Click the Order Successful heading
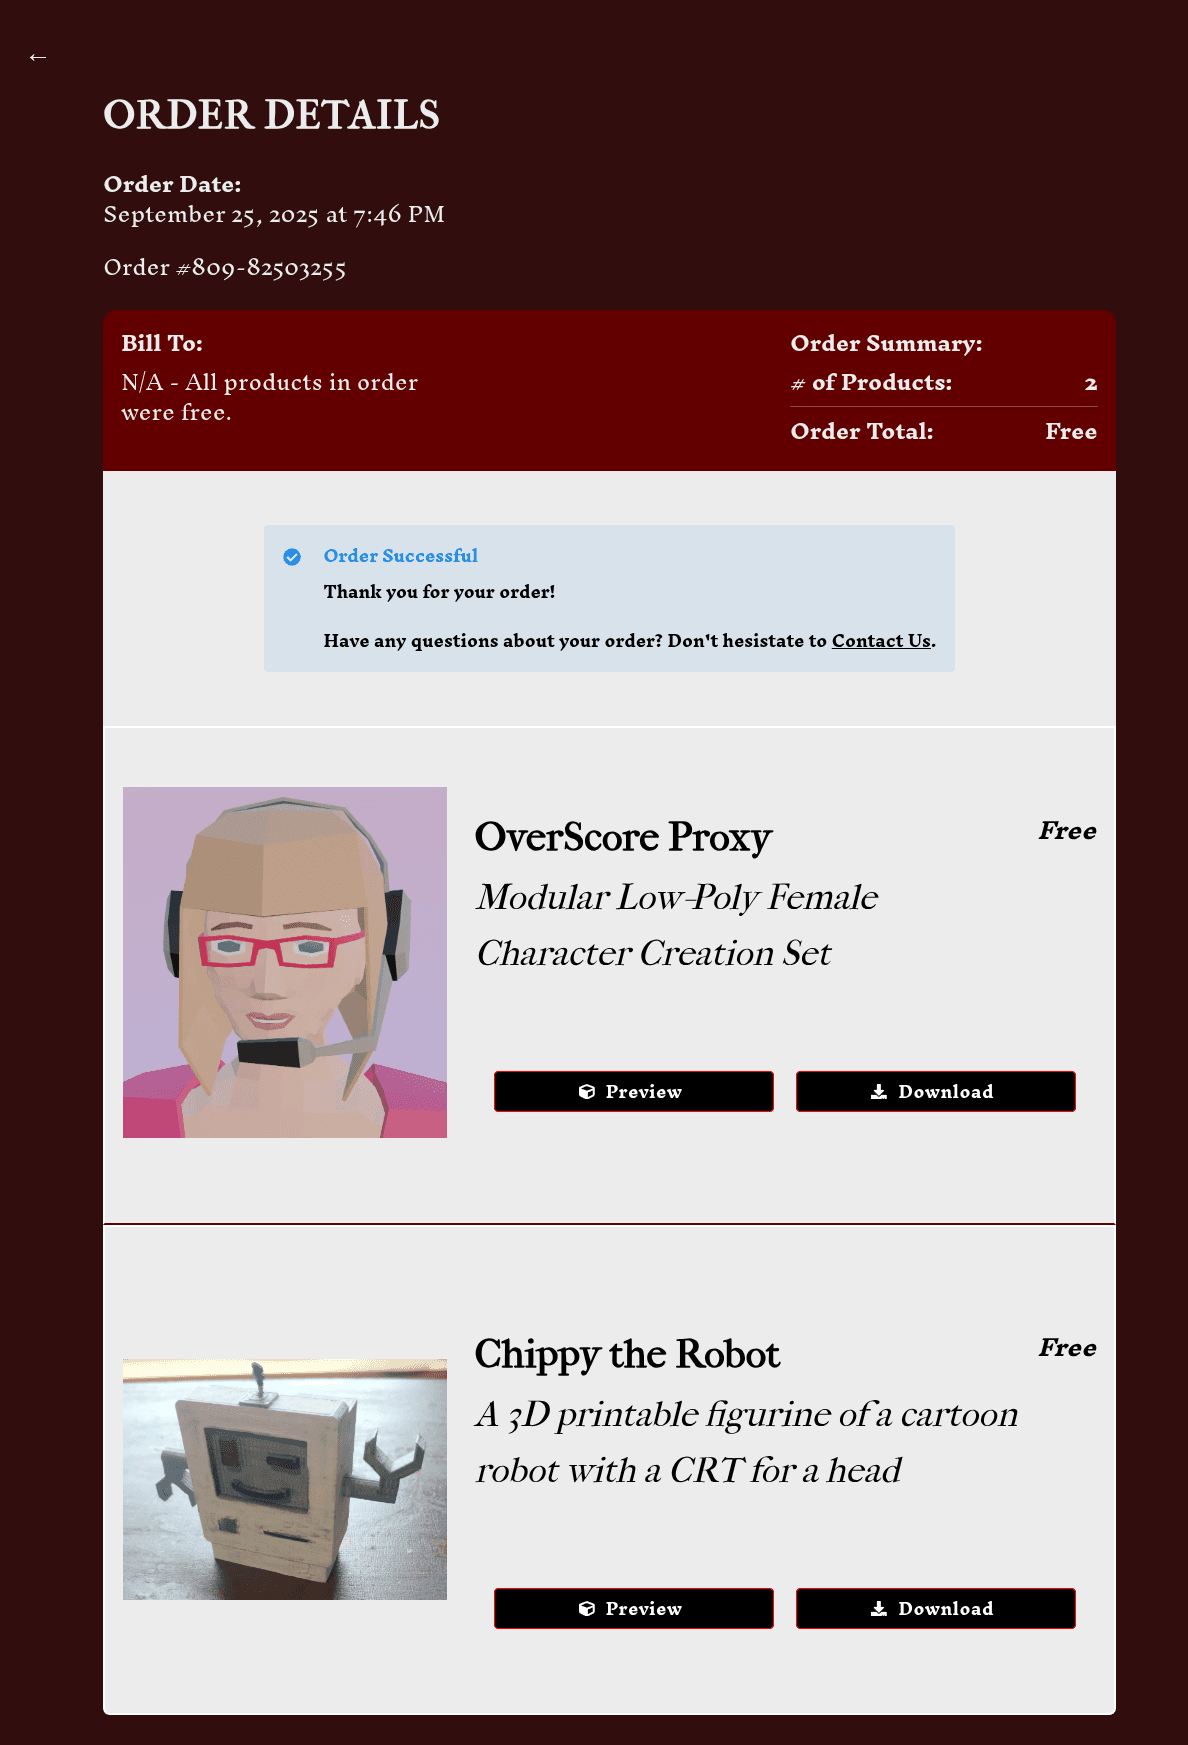 coord(401,556)
